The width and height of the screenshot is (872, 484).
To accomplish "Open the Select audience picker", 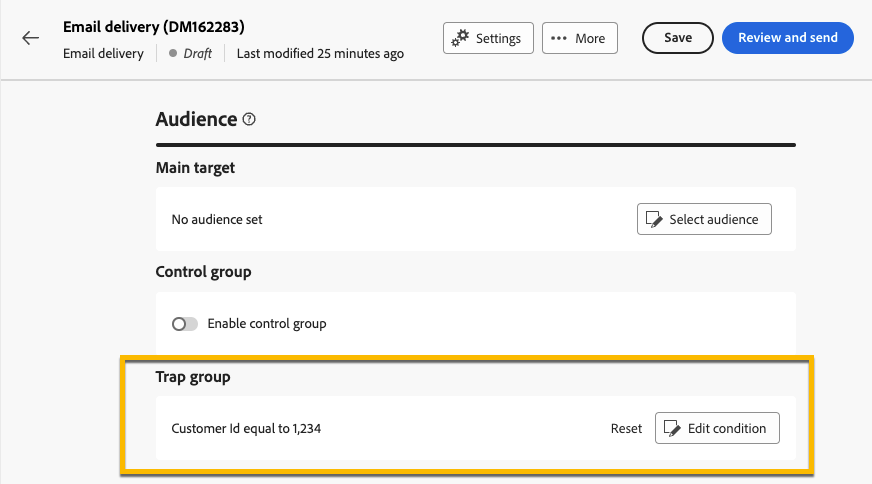I will coord(704,219).
